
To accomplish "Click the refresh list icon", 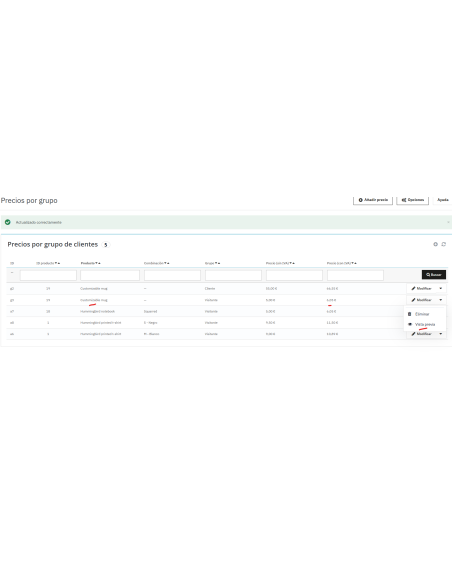I will pyautogui.click(x=443, y=244).
